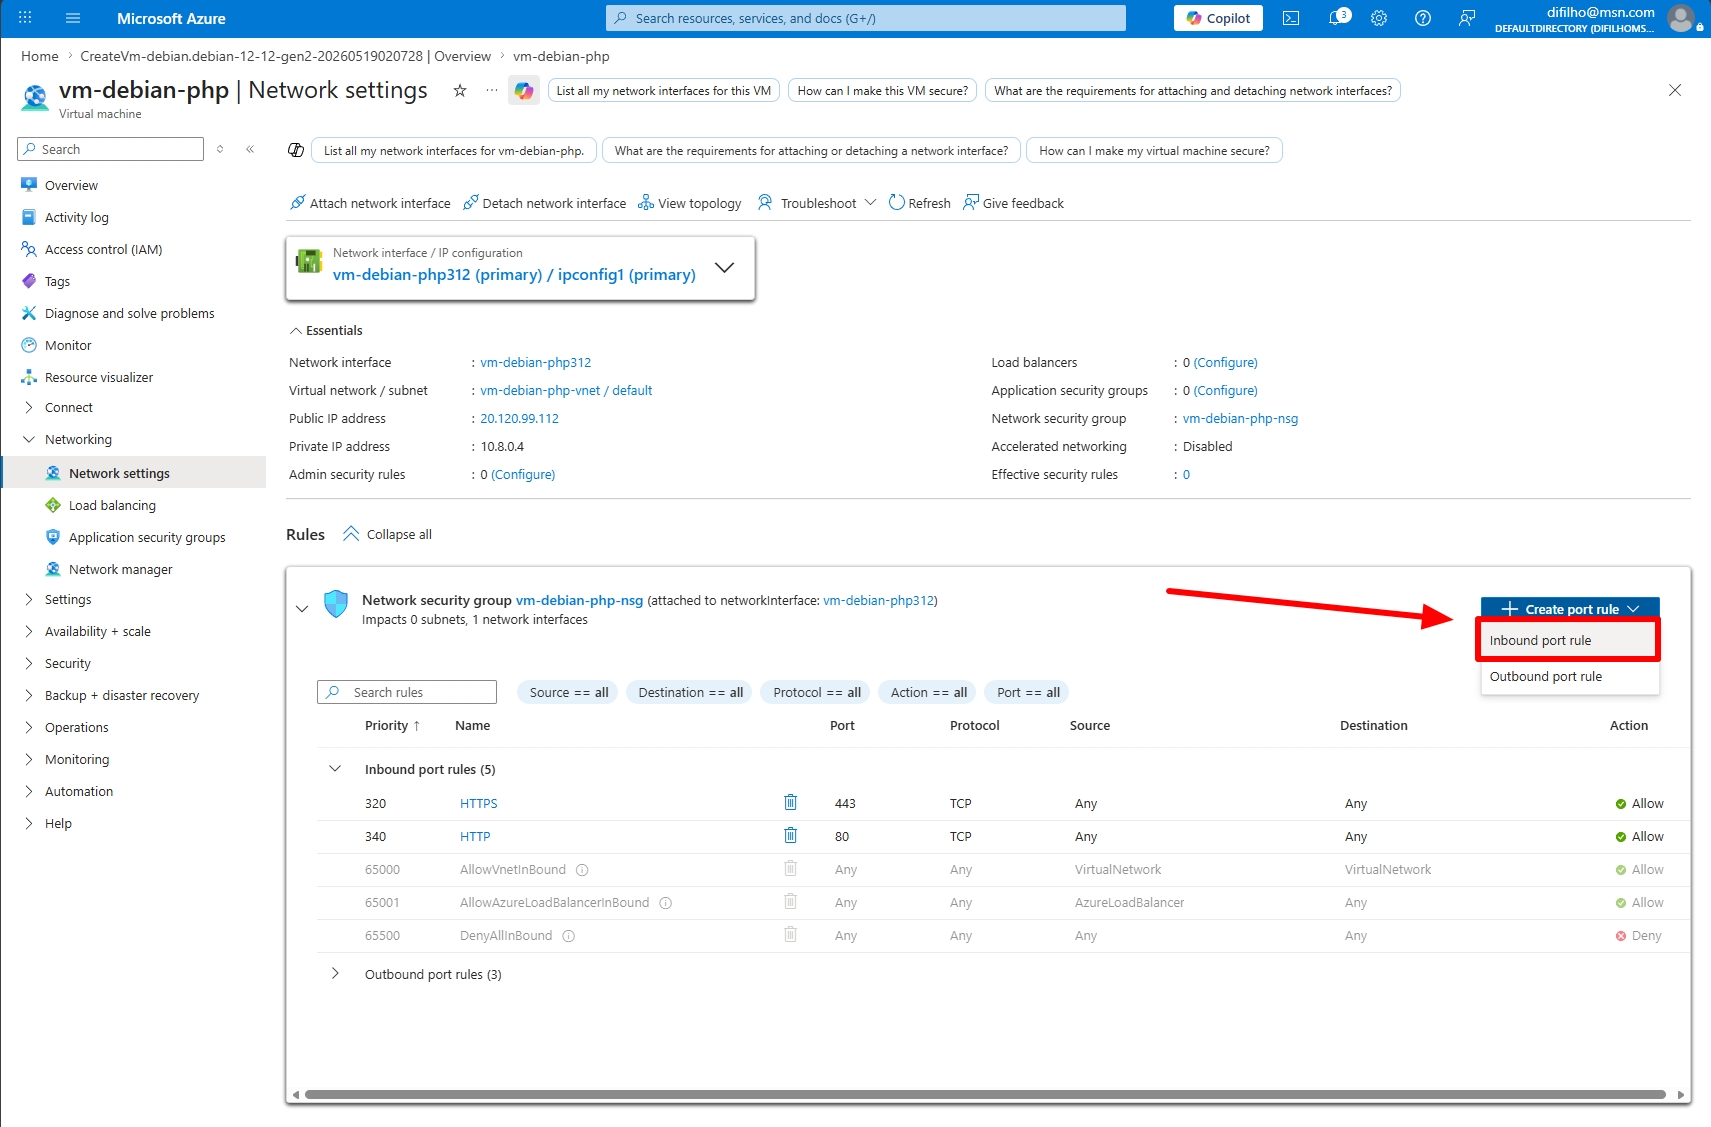Open Application security groups in sidebar
The image size is (1711, 1127).
pos(147,537)
